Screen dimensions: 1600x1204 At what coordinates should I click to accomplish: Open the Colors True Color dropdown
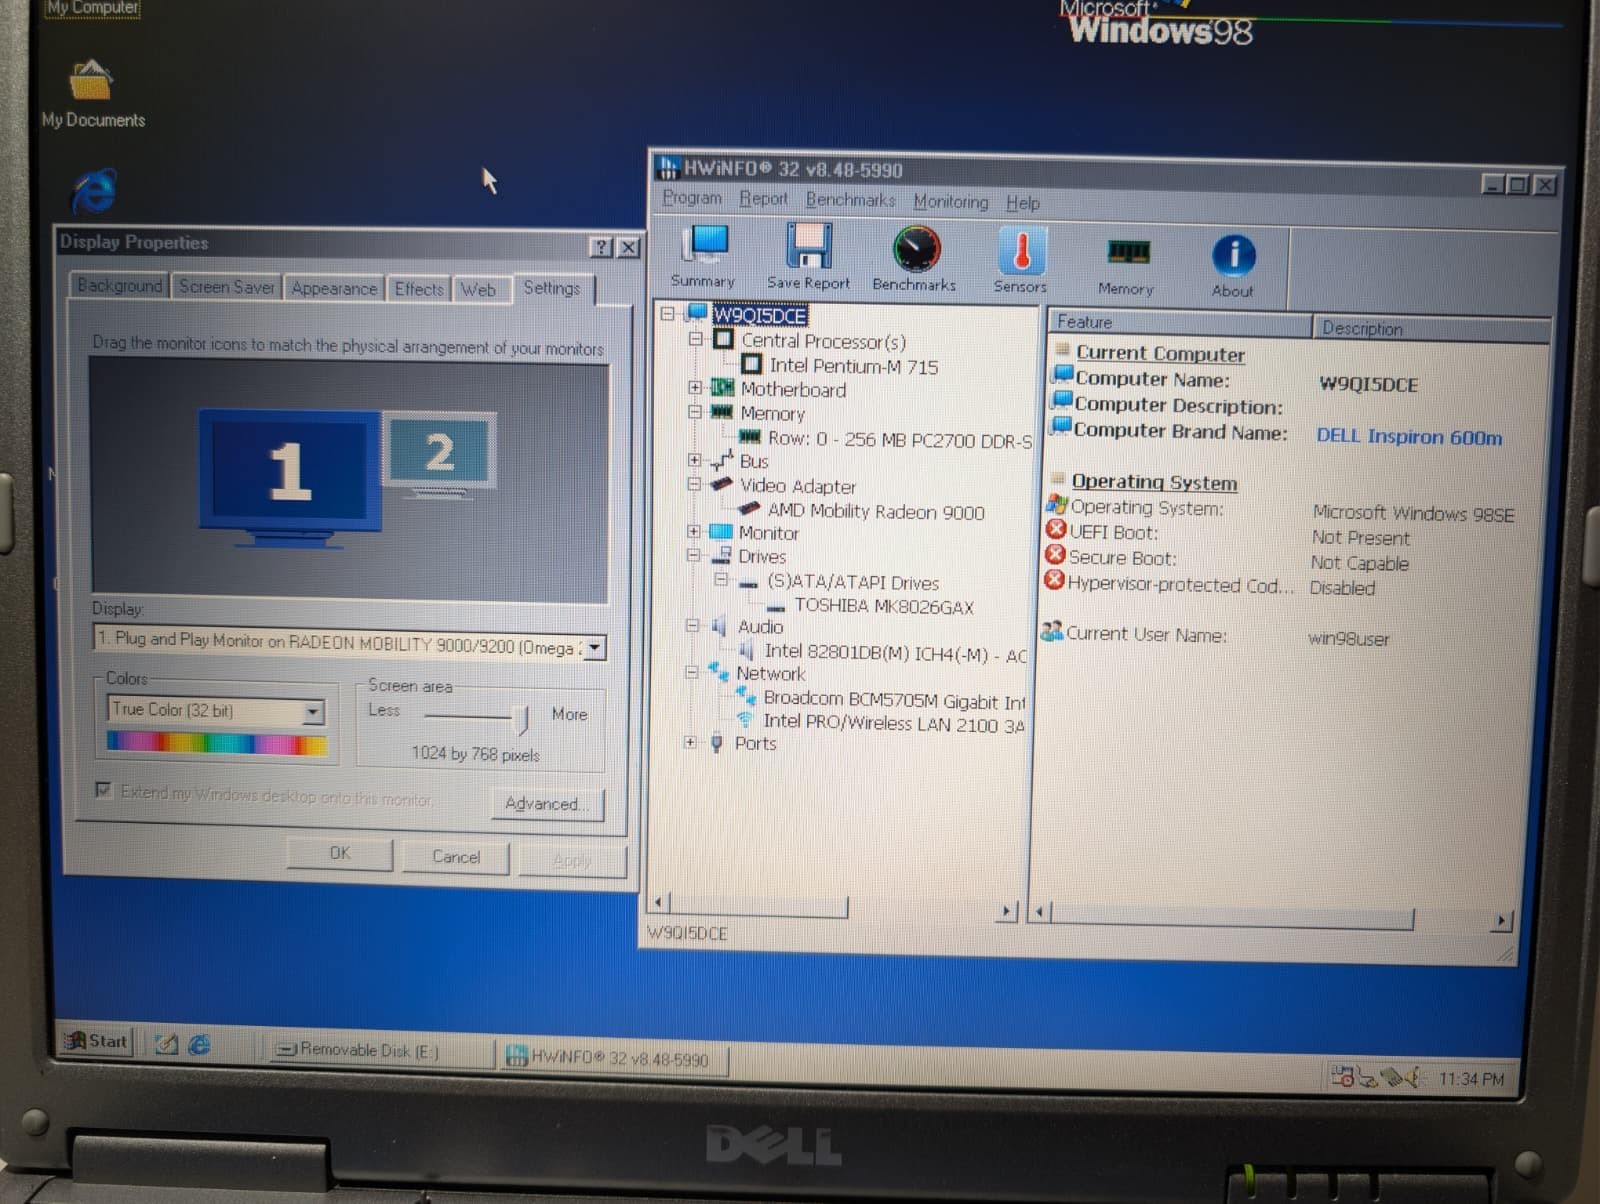click(313, 712)
